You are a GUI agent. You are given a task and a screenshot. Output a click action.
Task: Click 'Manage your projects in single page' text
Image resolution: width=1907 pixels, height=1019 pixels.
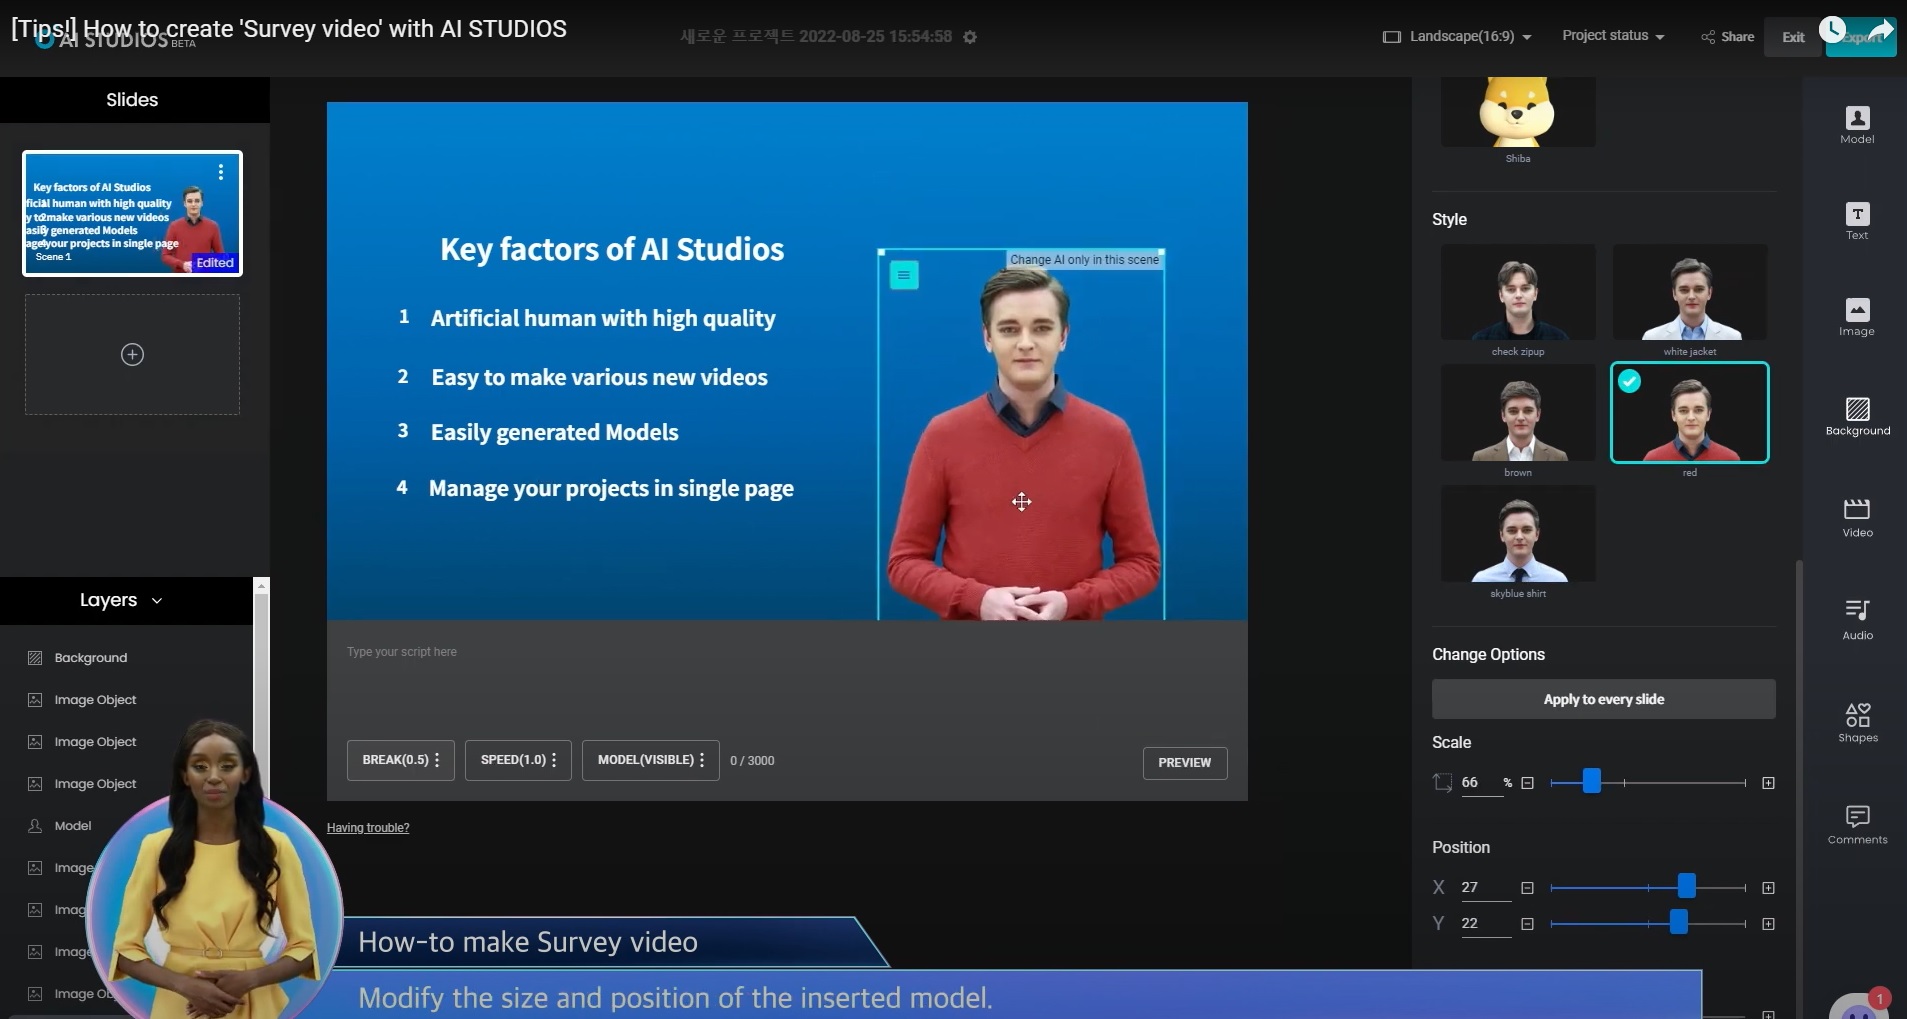611,489
